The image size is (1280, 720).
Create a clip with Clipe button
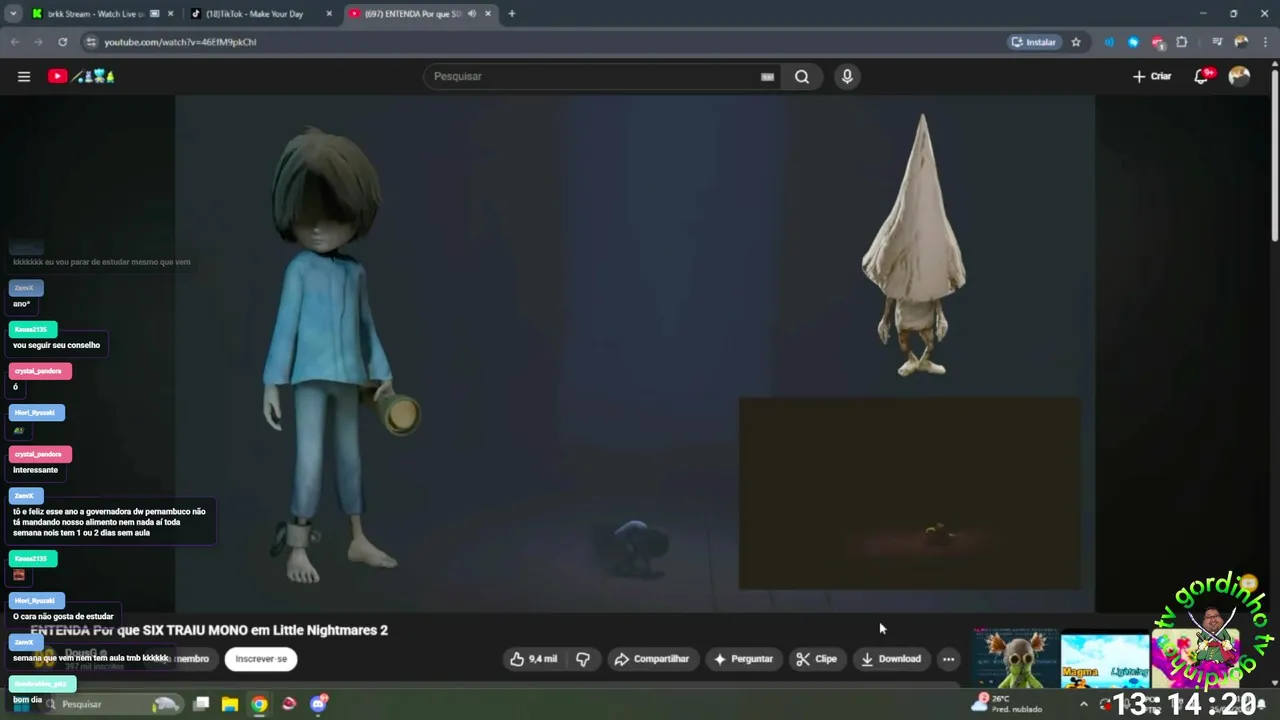pos(816,659)
